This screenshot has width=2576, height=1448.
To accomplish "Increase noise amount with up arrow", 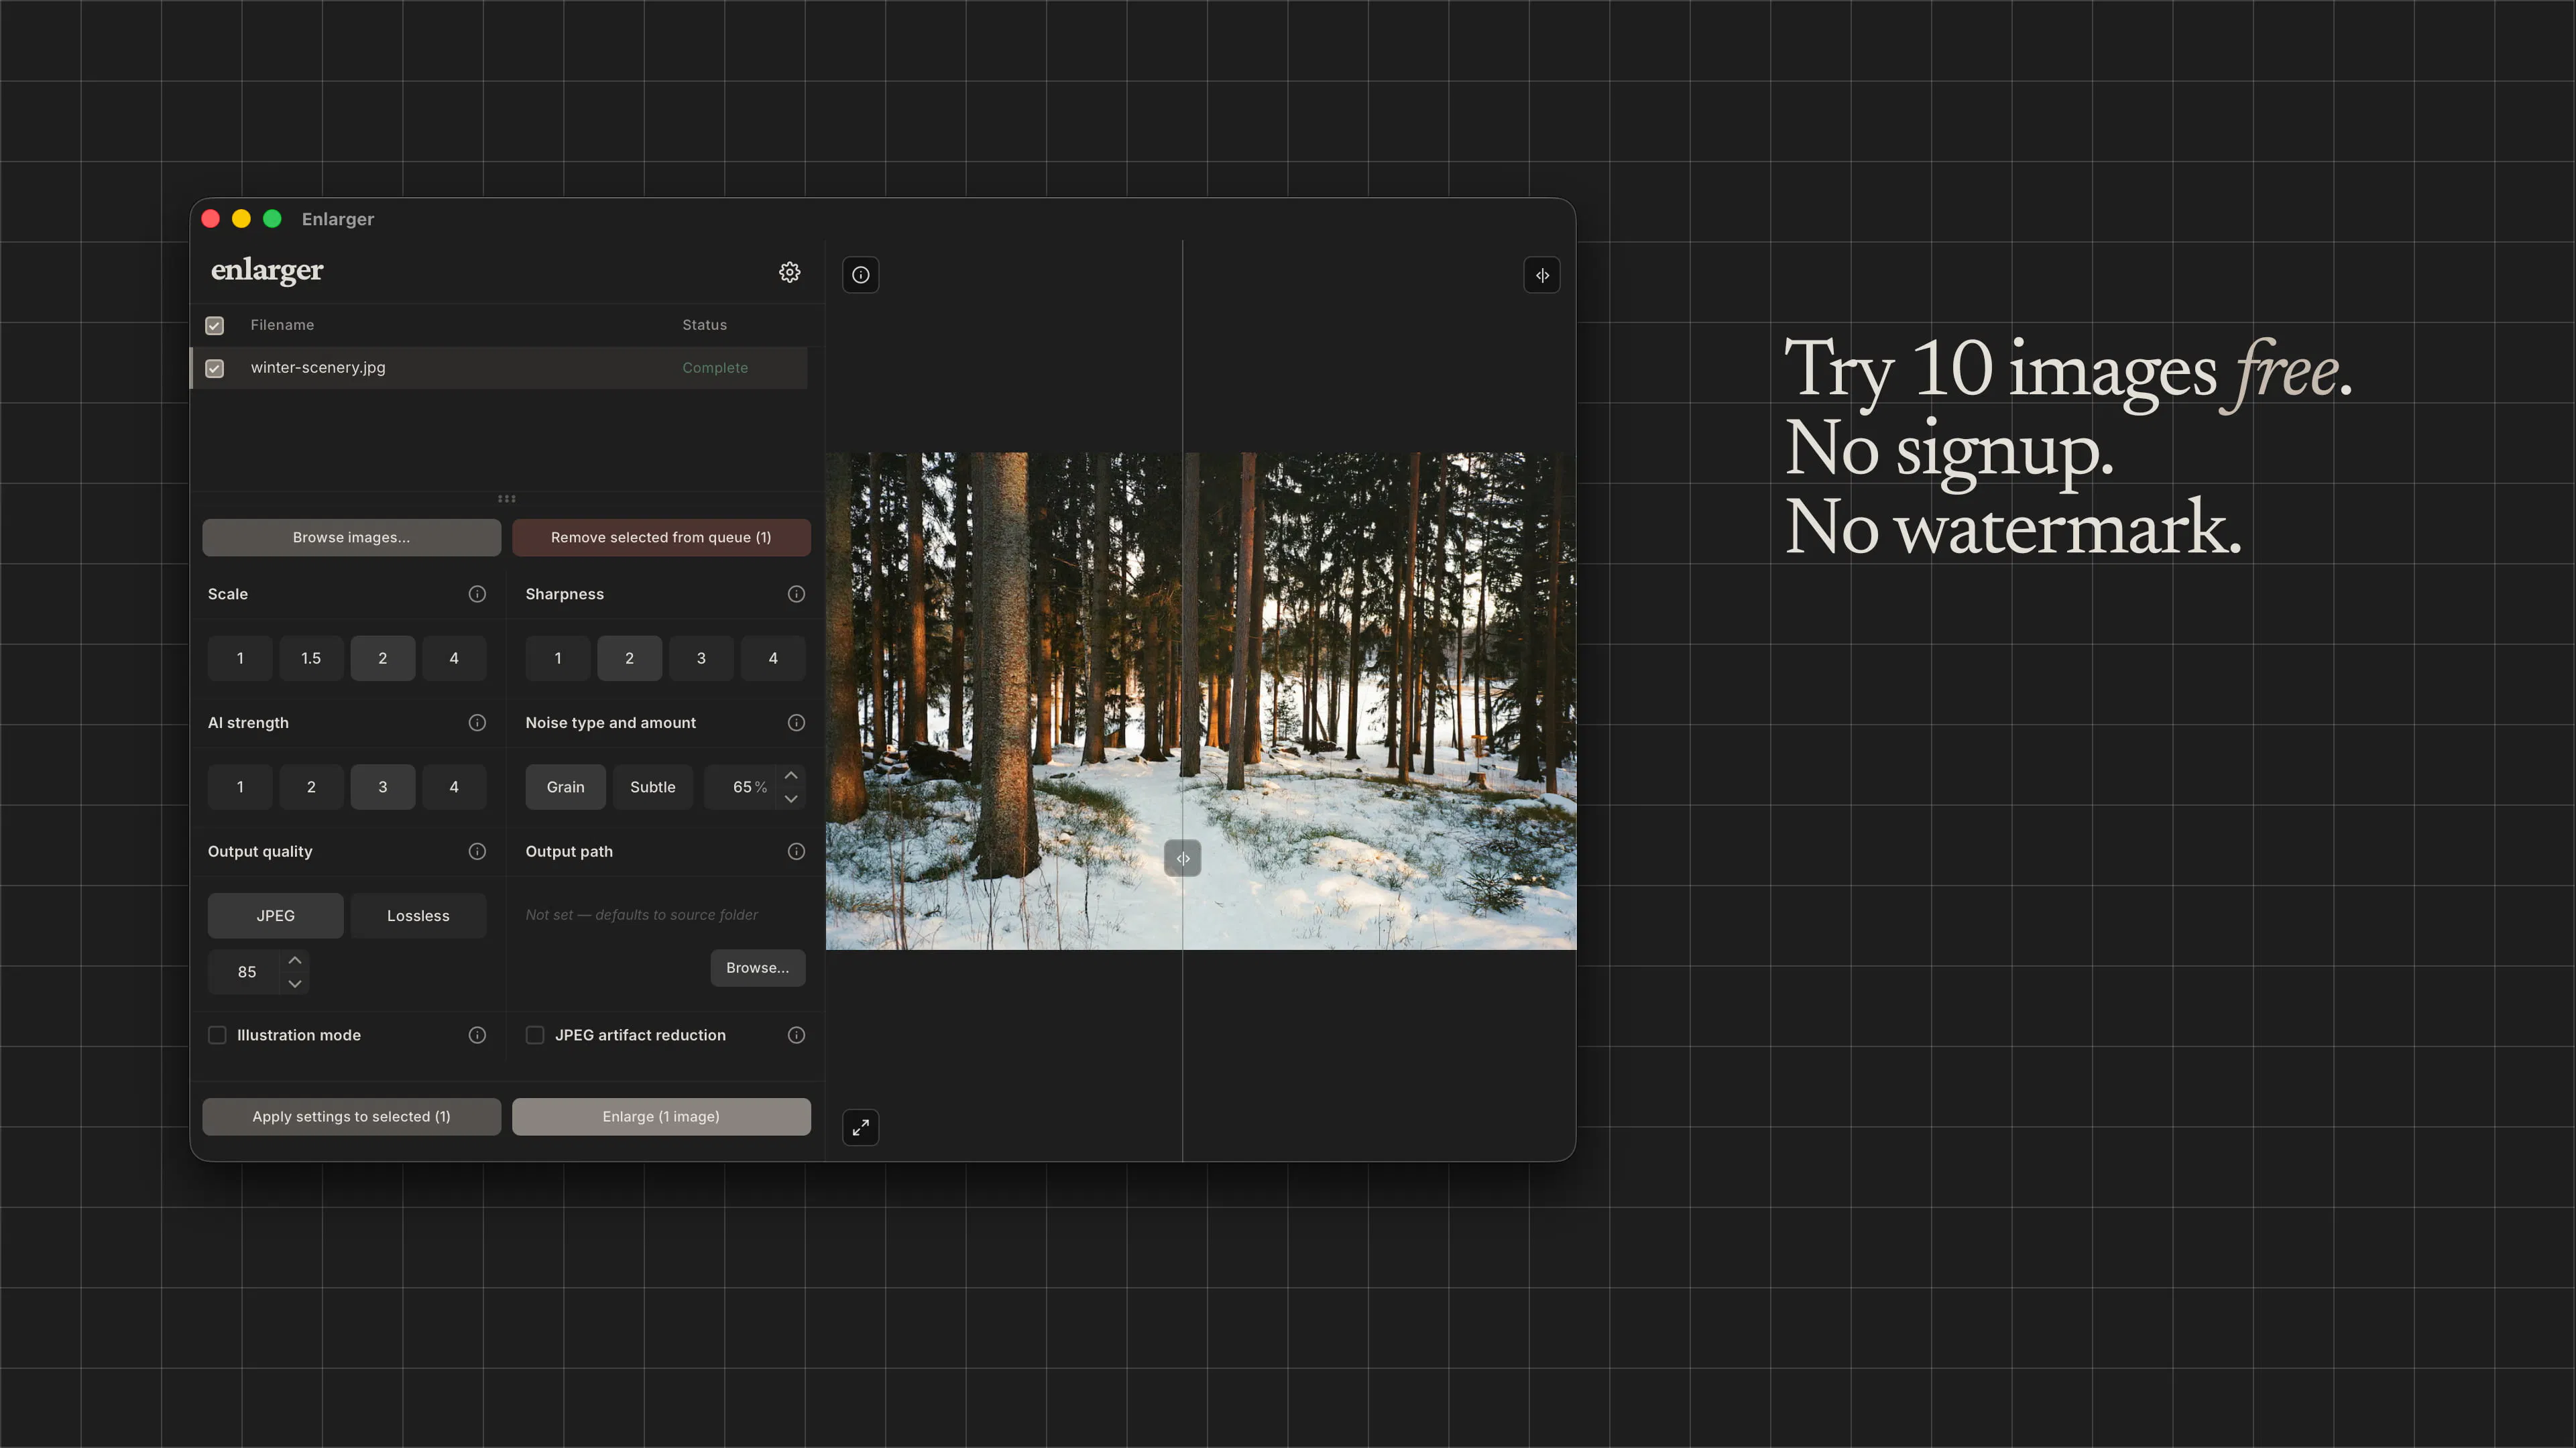I will (x=791, y=775).
